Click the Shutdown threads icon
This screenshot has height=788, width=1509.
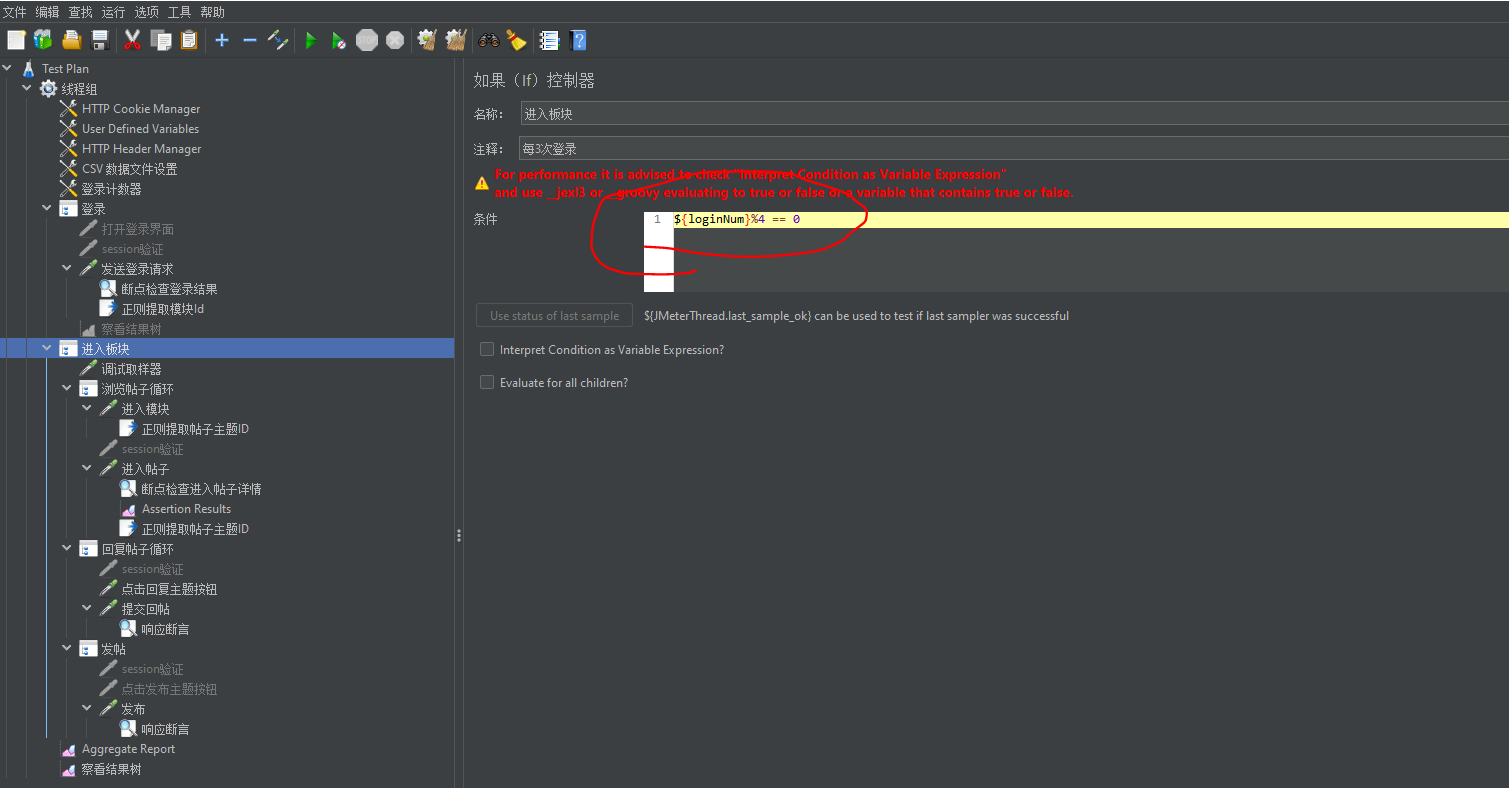click(395, 40)
